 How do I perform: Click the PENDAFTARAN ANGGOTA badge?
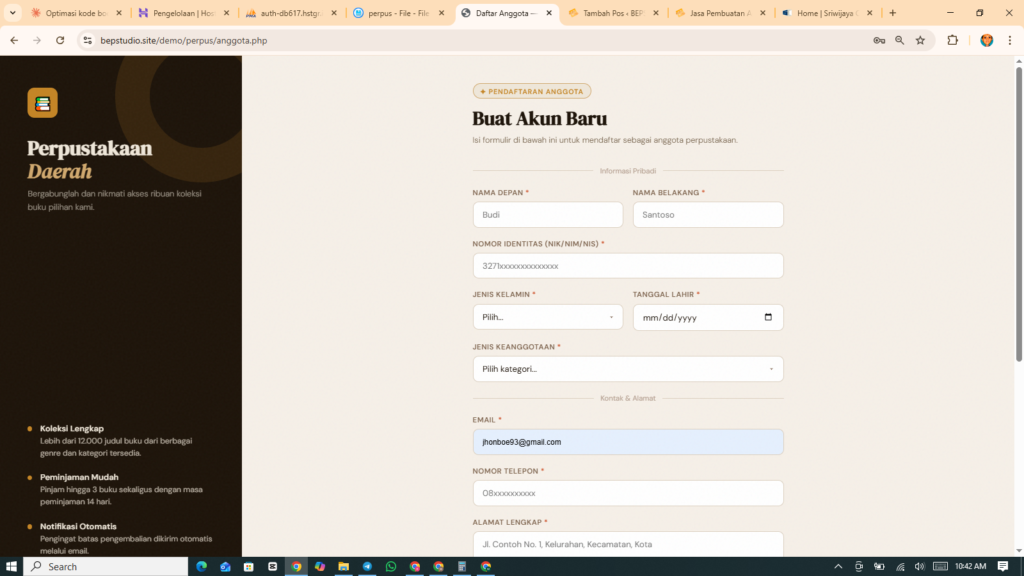tap(531, 90)
